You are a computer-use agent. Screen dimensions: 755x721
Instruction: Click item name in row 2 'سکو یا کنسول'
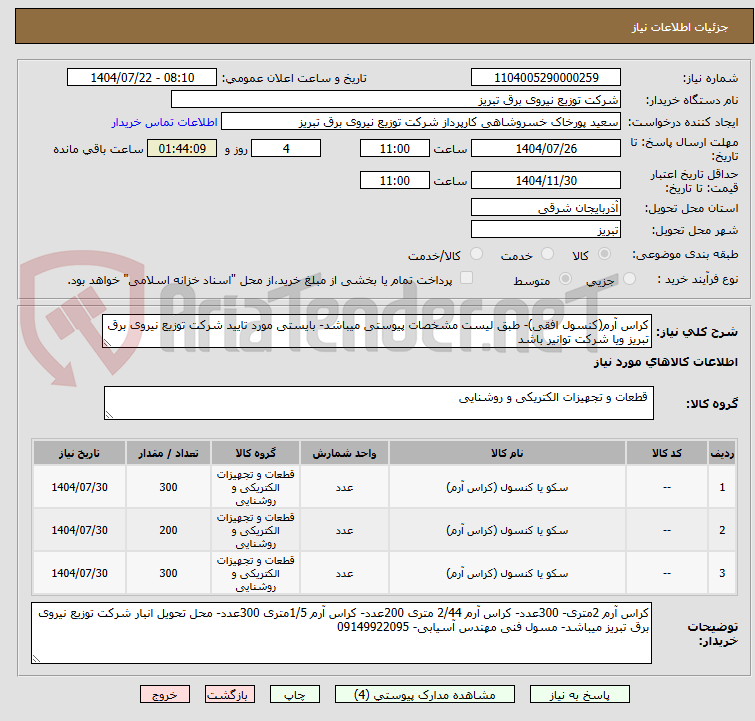point(507,530)
